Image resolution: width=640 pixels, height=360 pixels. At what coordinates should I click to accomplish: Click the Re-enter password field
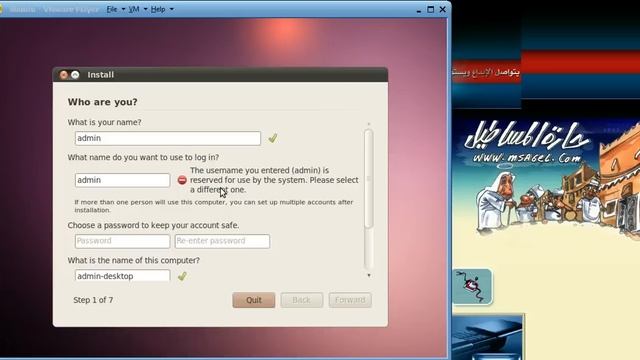(222, 241)
